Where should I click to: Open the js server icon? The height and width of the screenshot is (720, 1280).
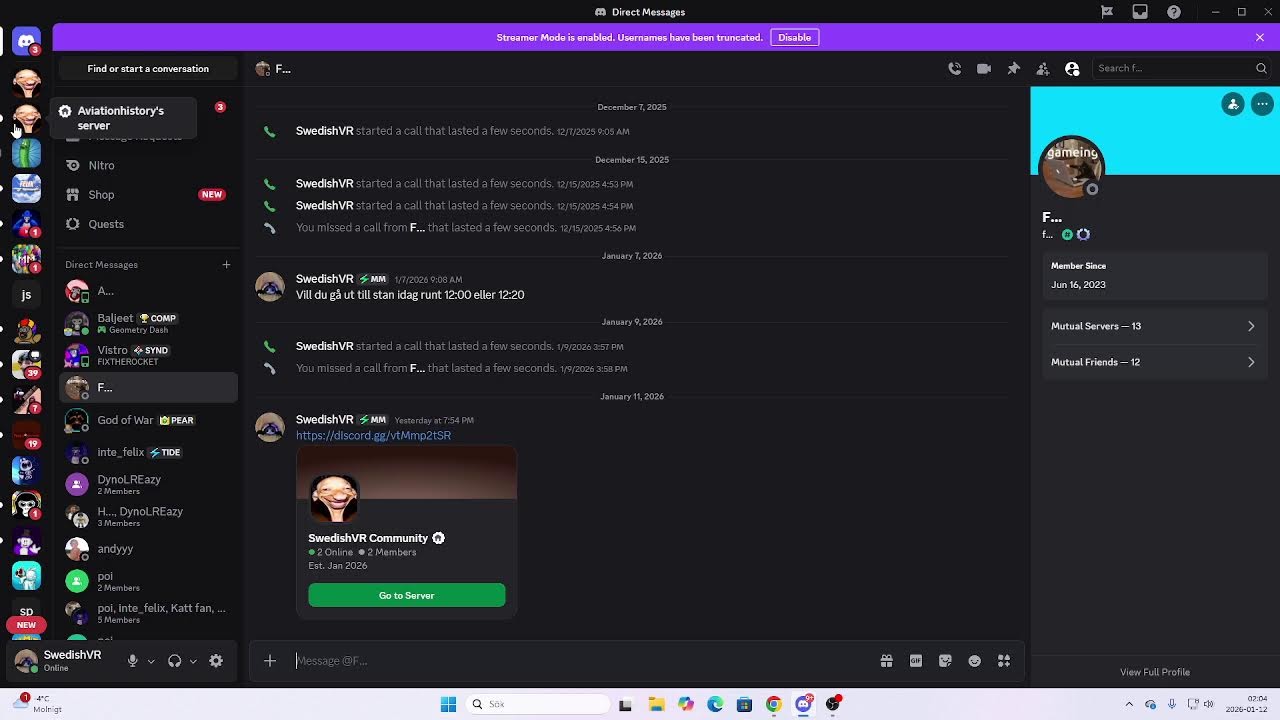(x=26, y=294)
